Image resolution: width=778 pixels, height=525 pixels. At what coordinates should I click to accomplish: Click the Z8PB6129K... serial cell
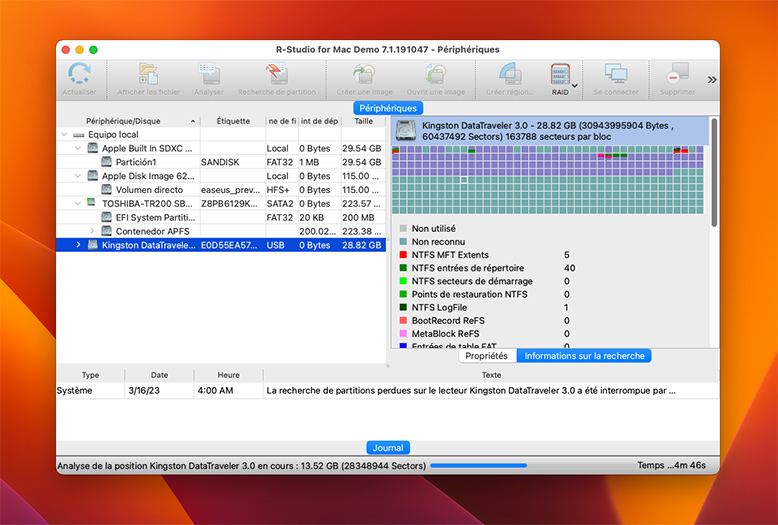tap(233, 203)
